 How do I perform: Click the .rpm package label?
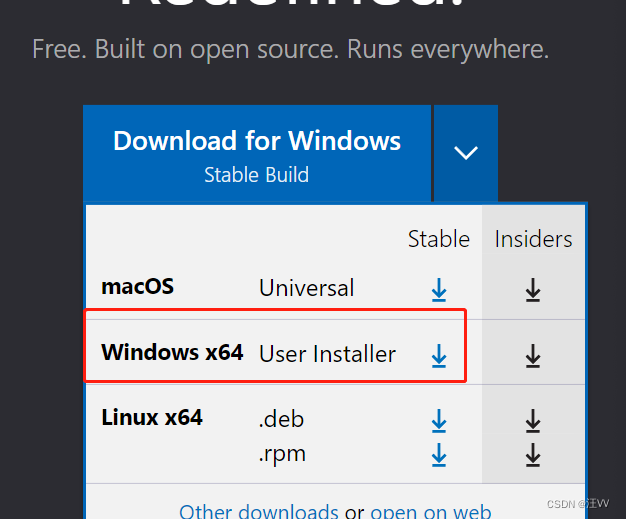282,454
